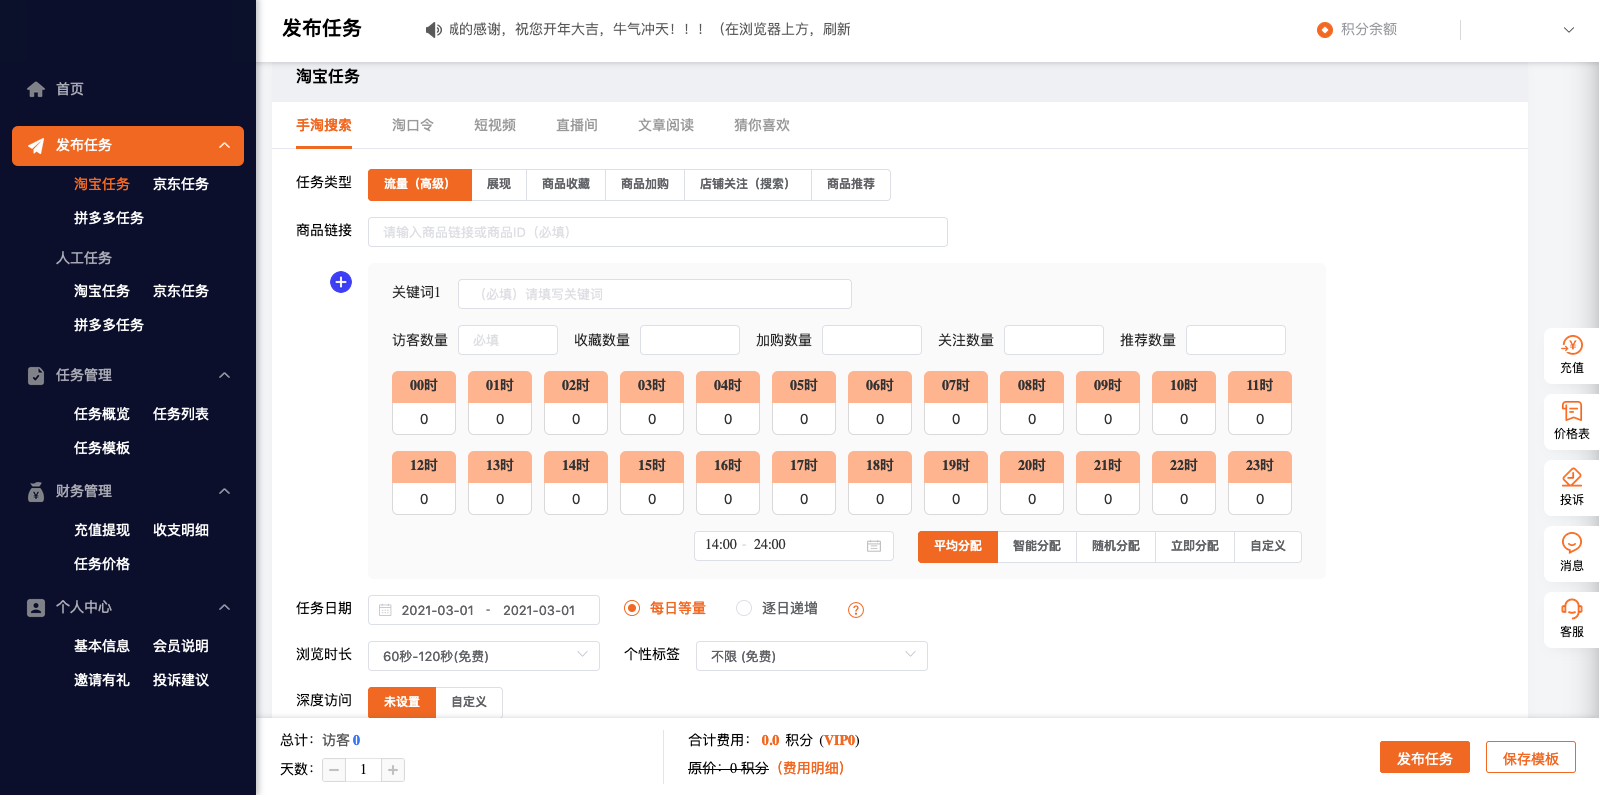The height and width of the screenshot is (795, 1599).
Task: Click the 发布任务 submit button
Action: 1424,758
